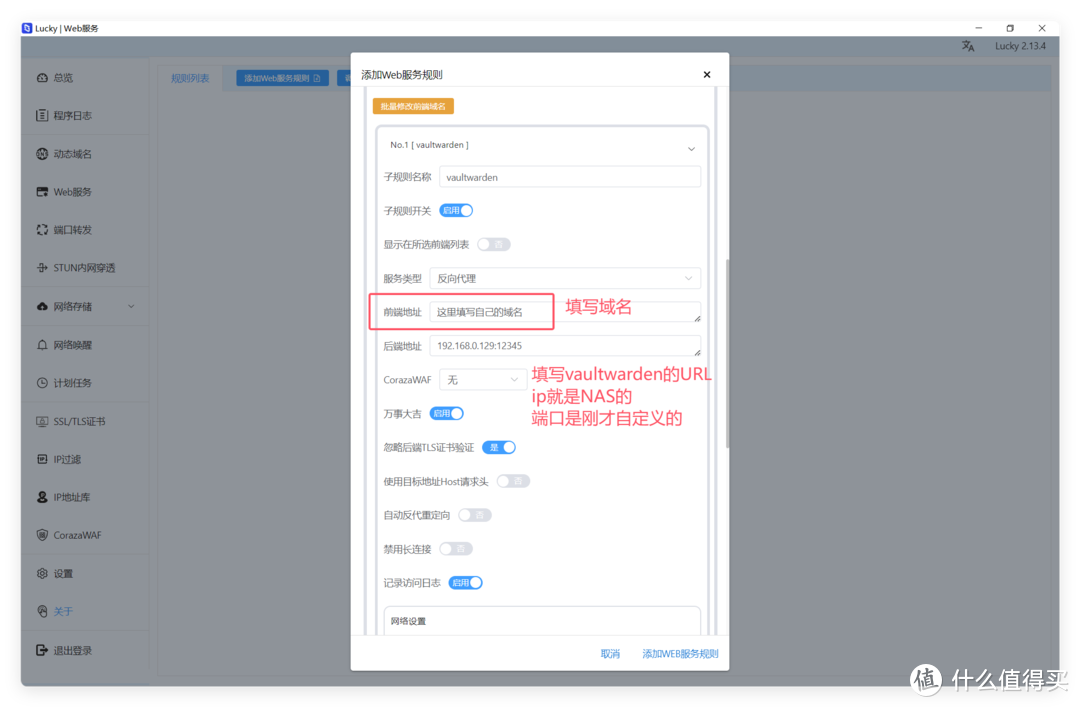Select the 动态域名 globe icon

(42, 154)
